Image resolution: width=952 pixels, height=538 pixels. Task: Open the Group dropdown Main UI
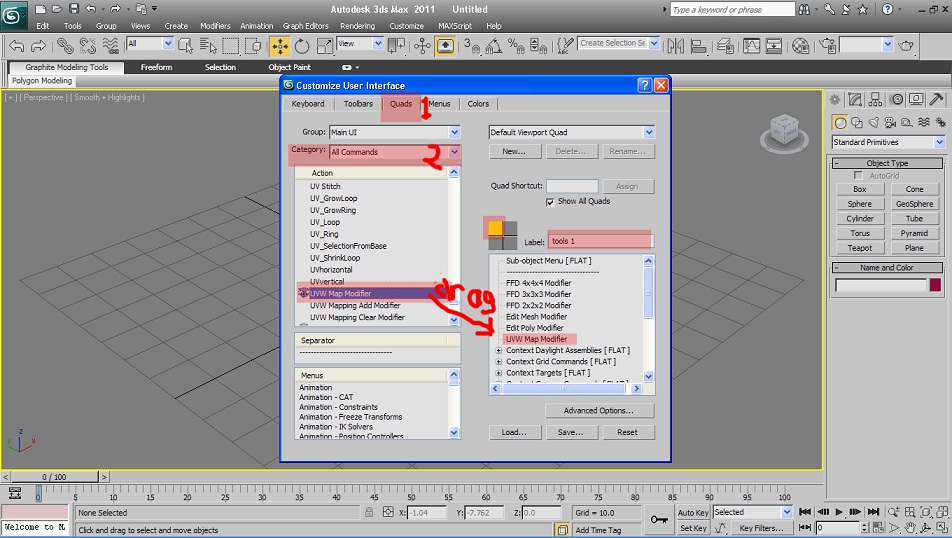point(395,132)
